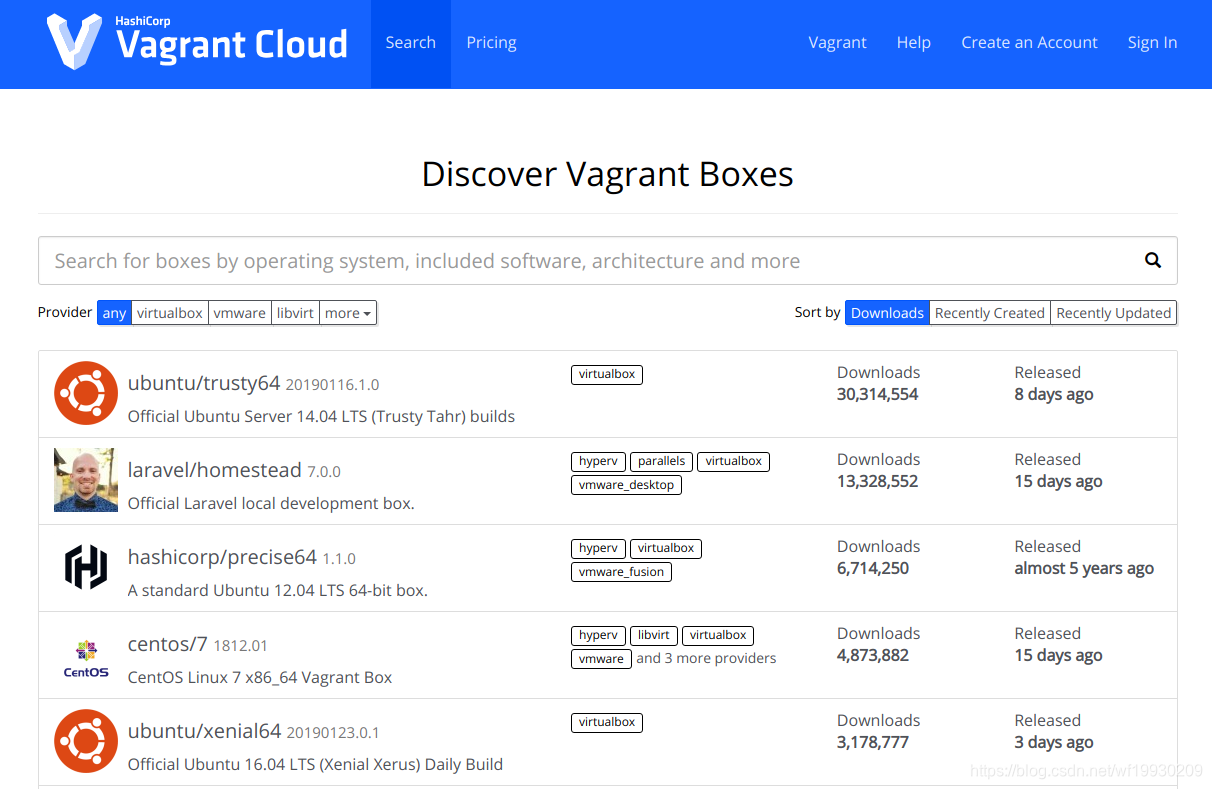Click Create an Account
Viewport: 1212px width, 789px height.
click(1029, 43)
